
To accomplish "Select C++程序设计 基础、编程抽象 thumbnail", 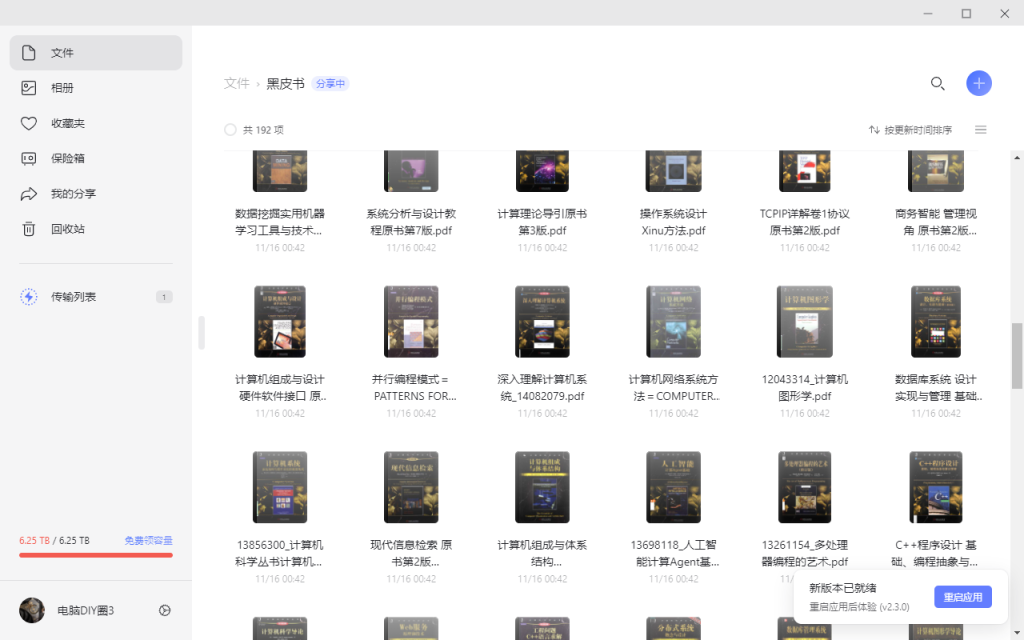I will click(936, 487).
